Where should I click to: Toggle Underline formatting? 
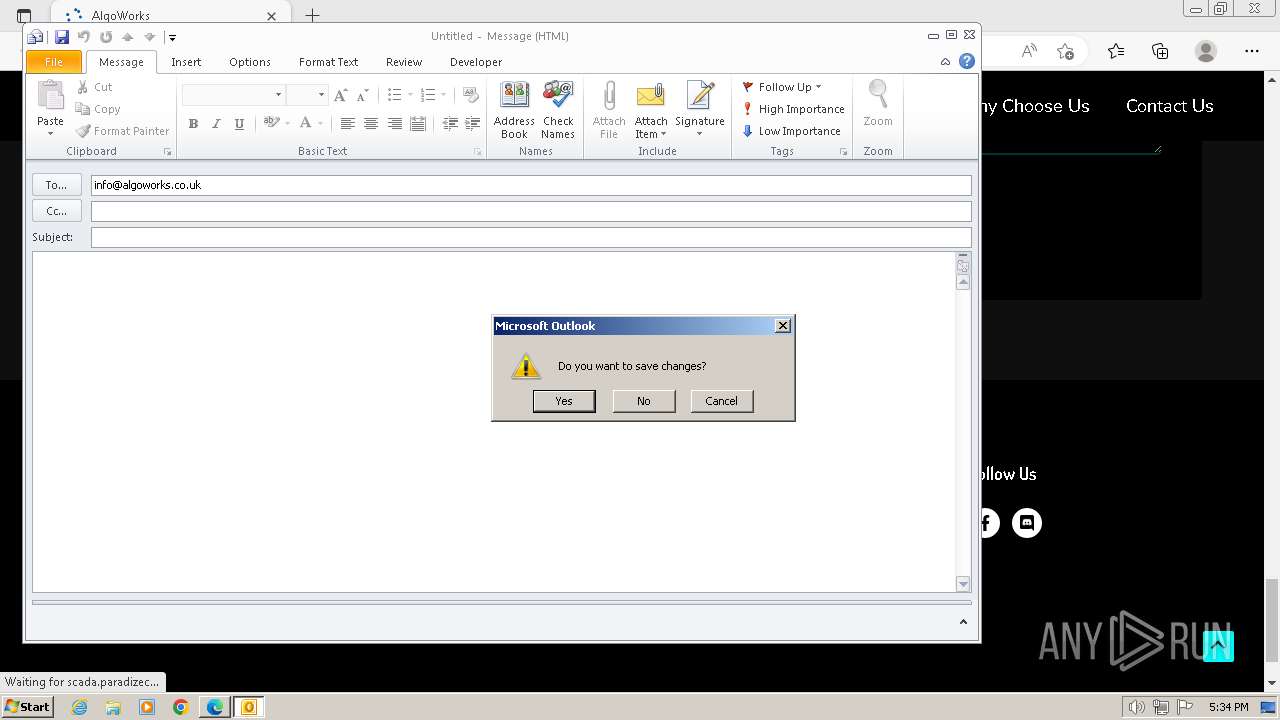coord(239,124)
